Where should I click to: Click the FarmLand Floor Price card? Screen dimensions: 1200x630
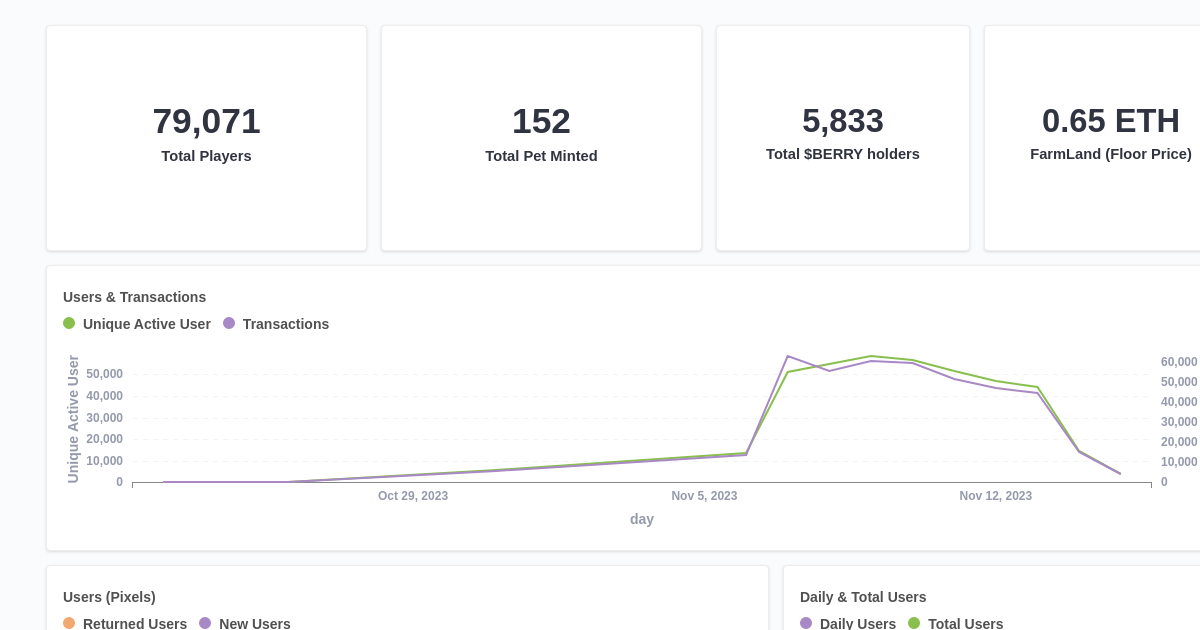(x=1111, y=137)
